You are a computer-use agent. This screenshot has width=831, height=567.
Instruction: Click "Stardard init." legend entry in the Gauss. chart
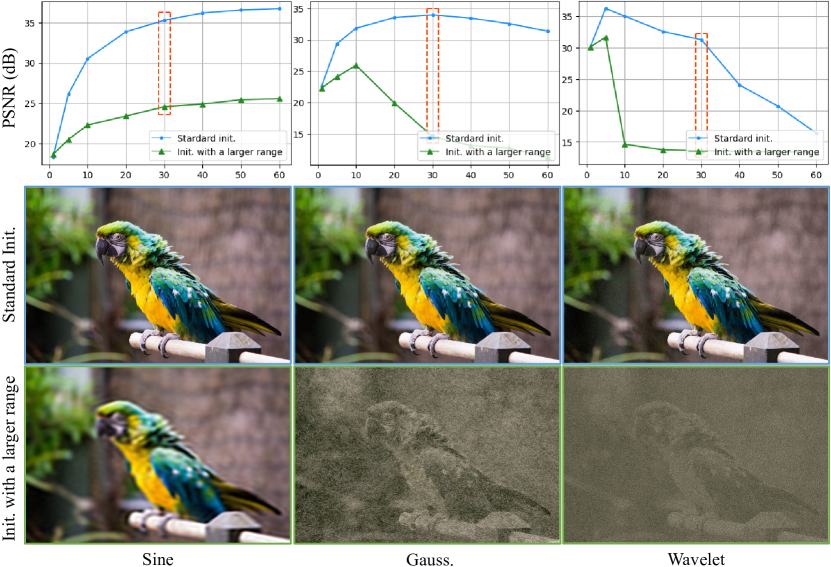(474, 138)
